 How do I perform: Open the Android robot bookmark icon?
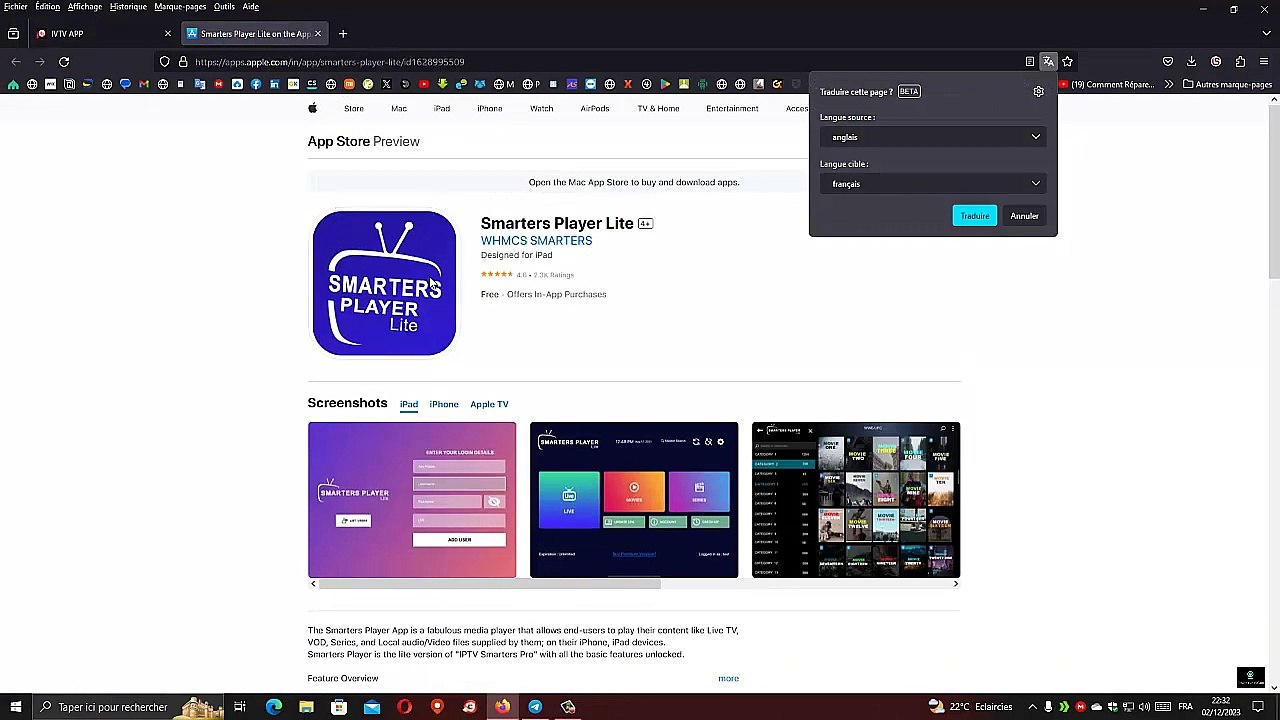click(703, 85)
